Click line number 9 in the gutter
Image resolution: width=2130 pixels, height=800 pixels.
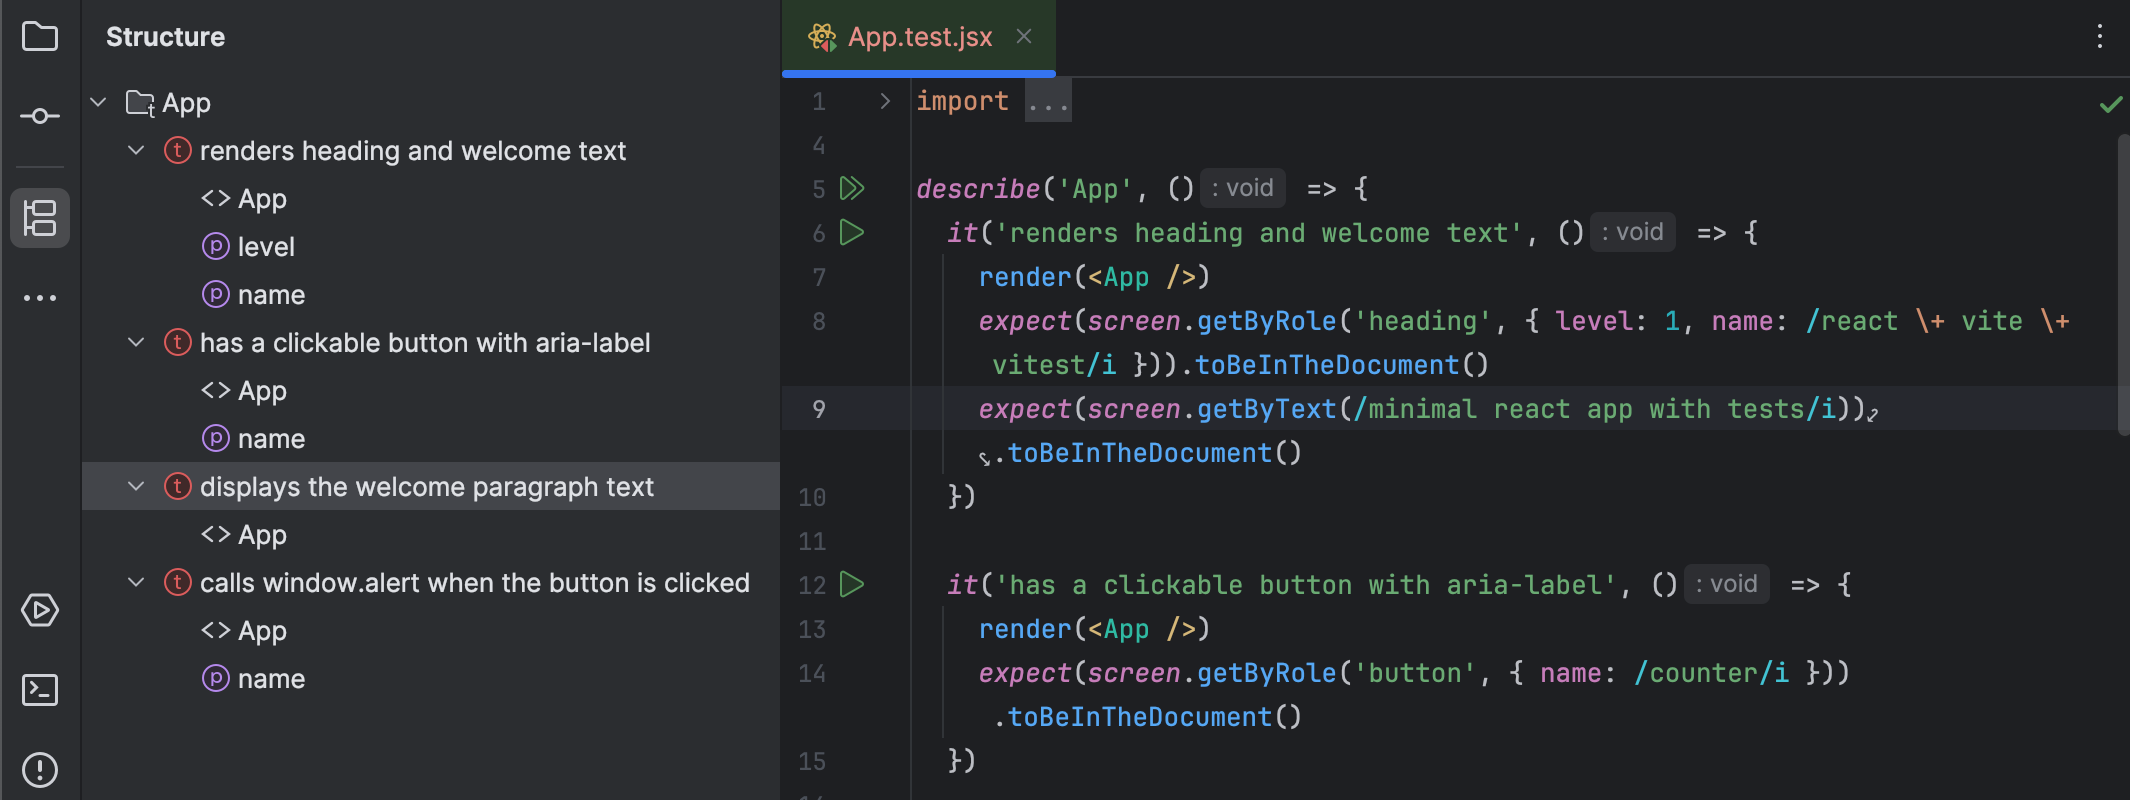tap(819, 409)
